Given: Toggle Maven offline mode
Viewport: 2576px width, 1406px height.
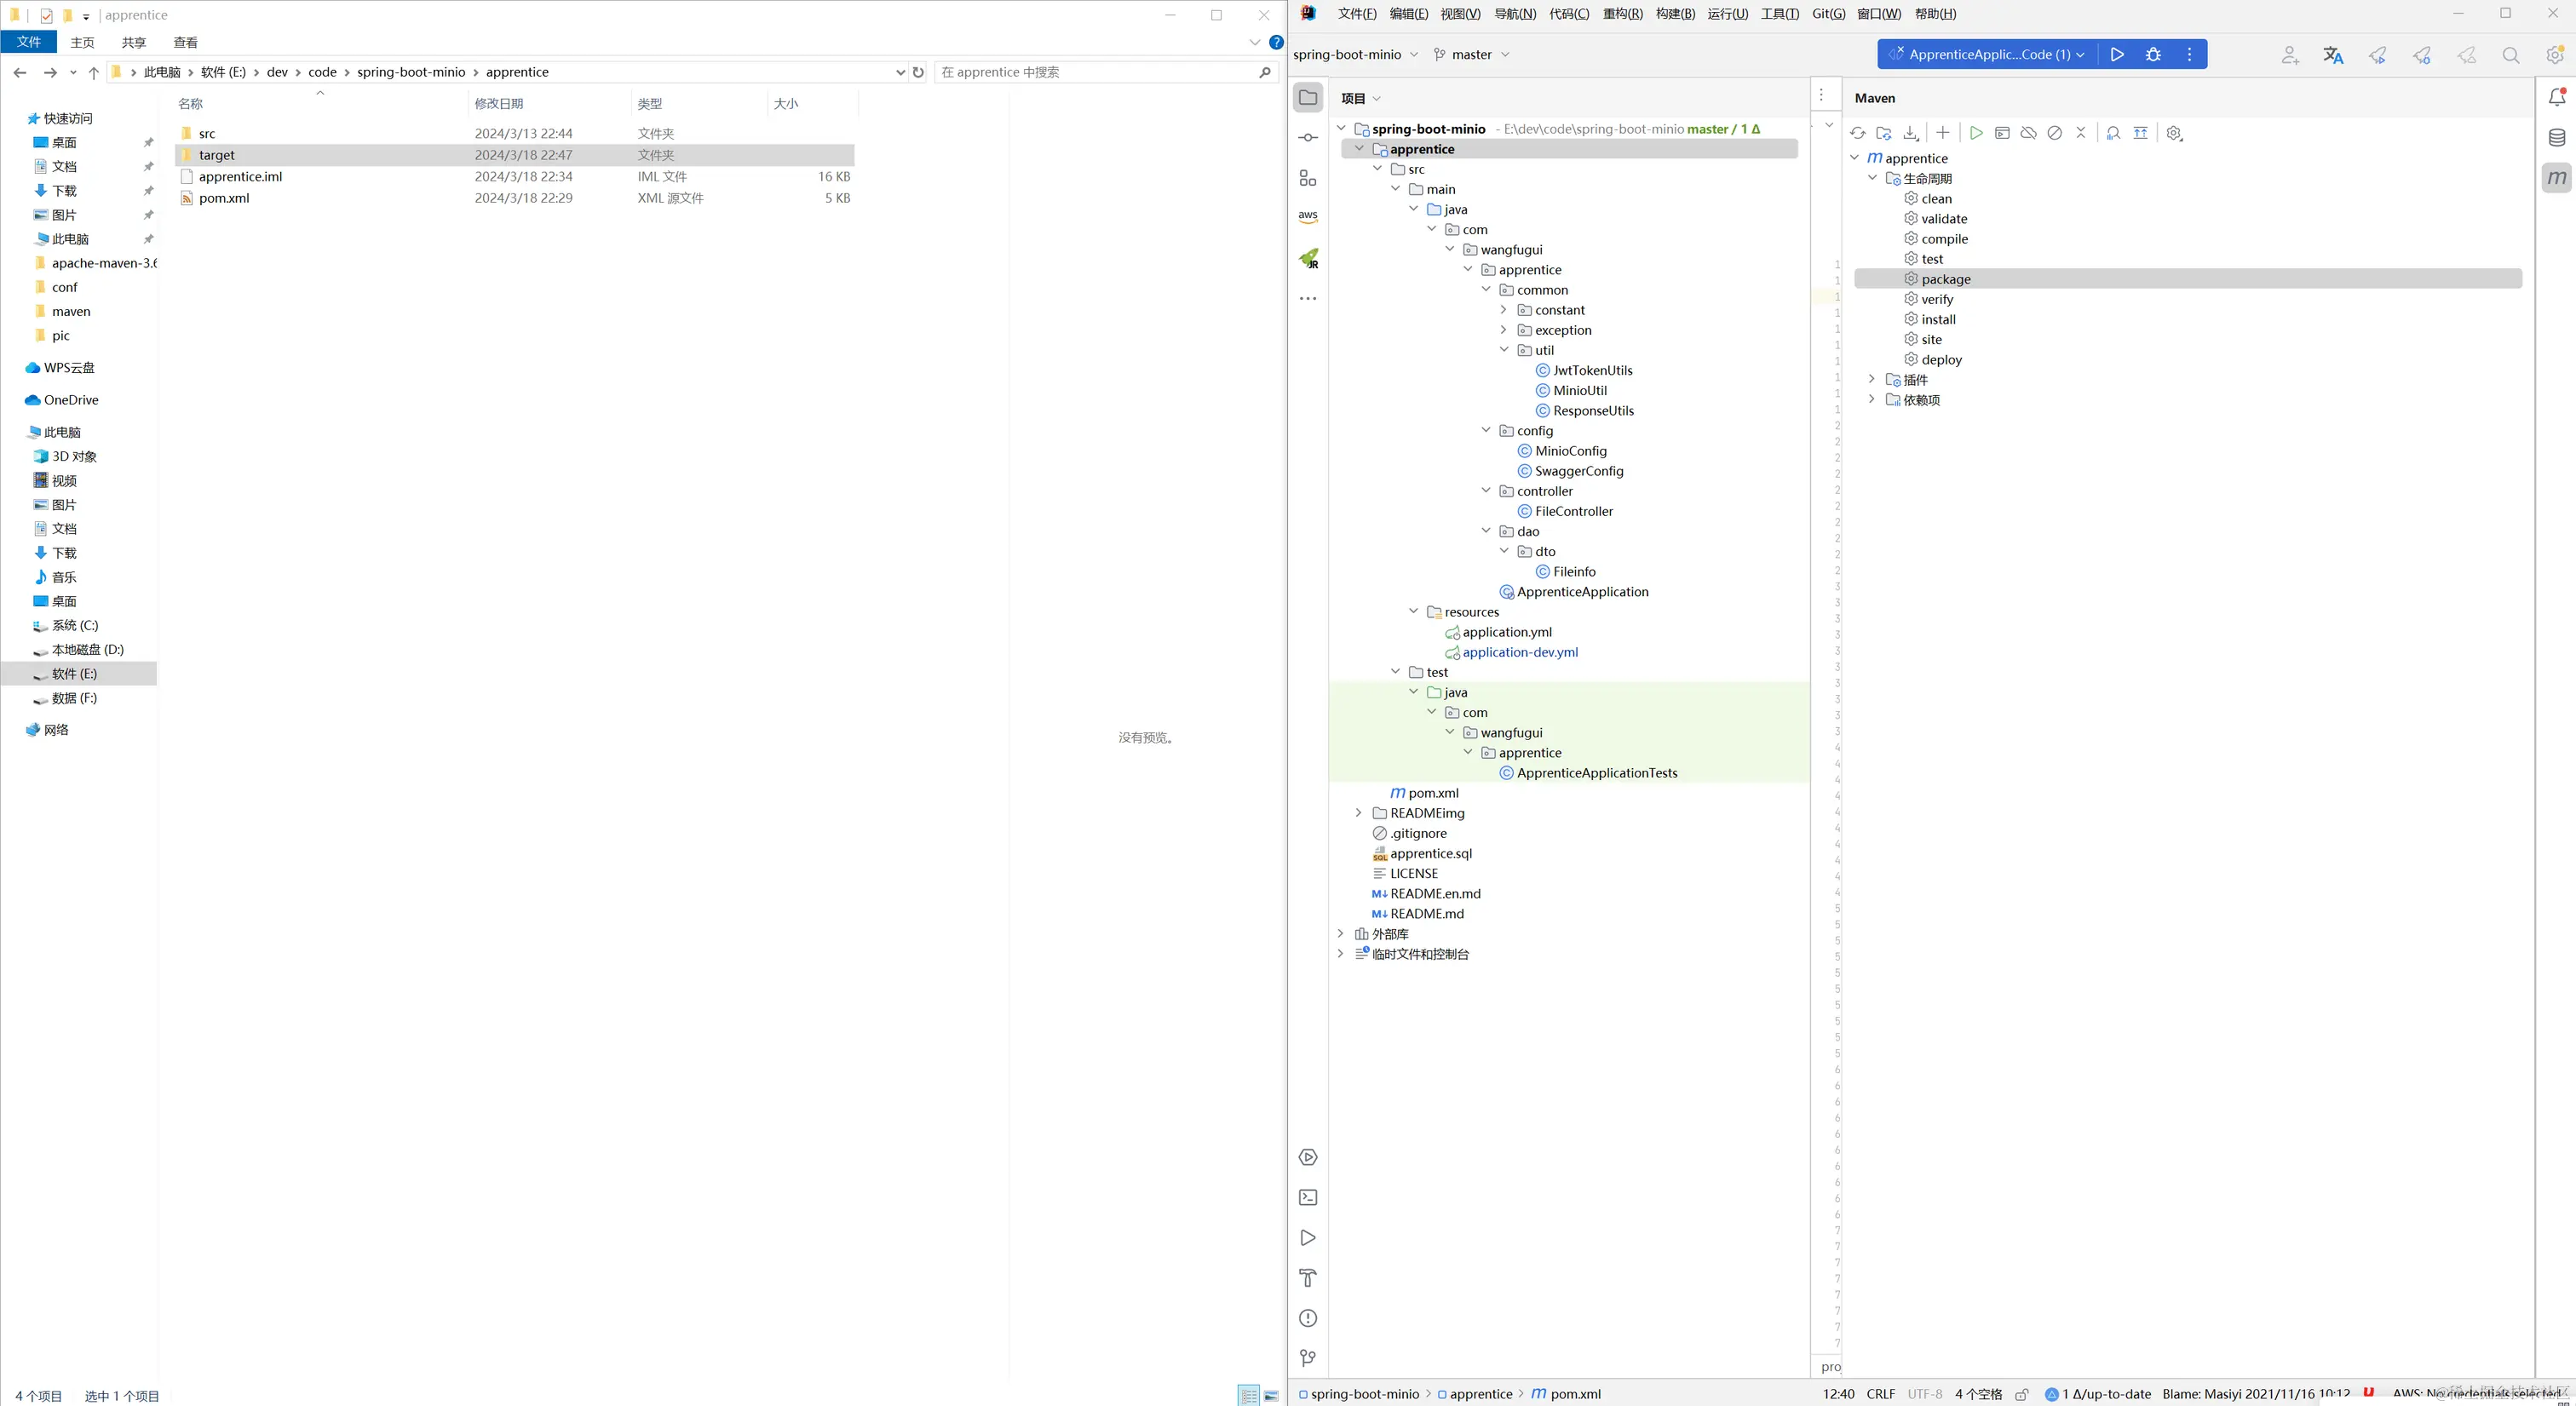Looking at the screenshot, I should tap(2028, 133).
